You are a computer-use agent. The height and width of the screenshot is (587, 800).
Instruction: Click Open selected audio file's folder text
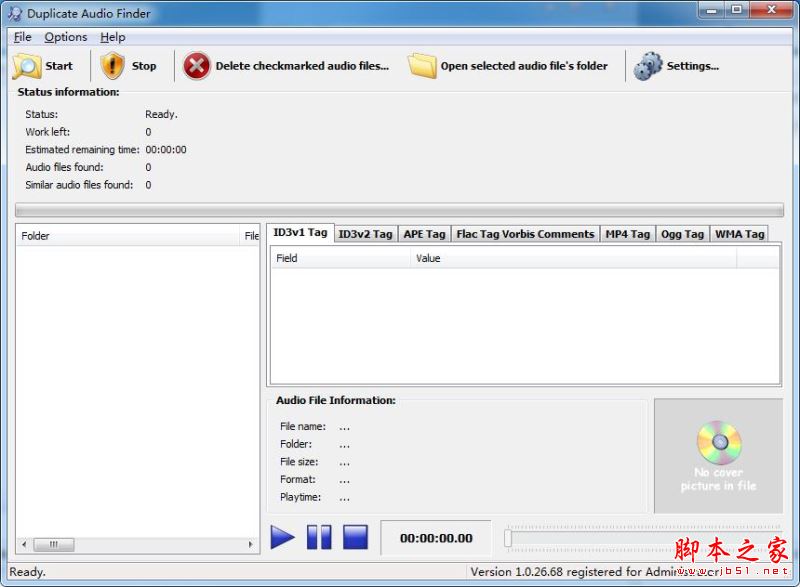point(524,66)
